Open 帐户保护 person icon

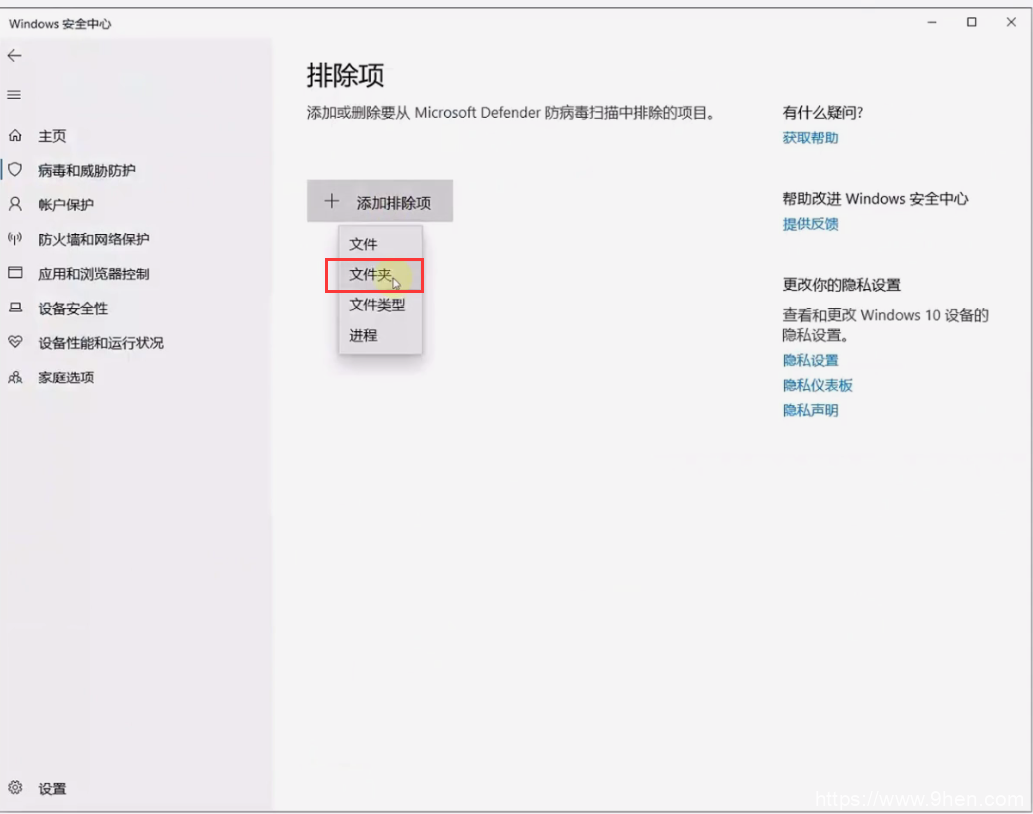[15, 204]
